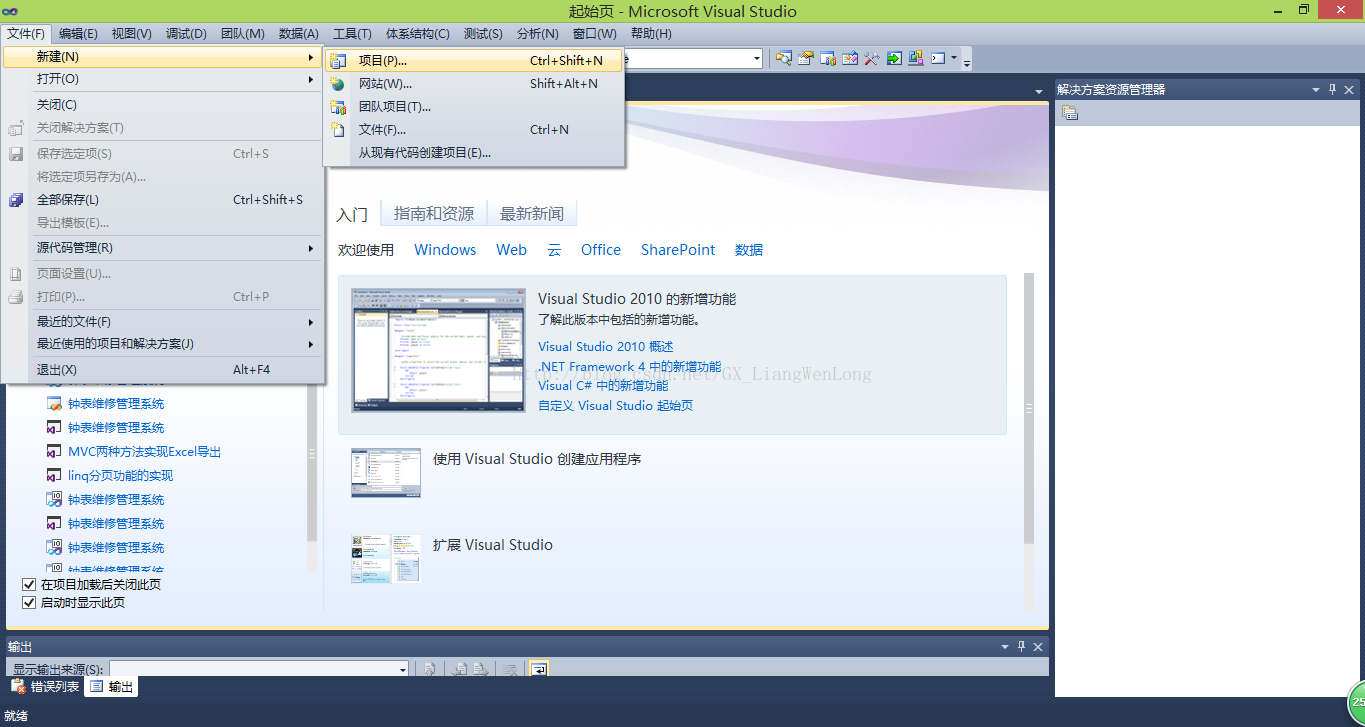Switch to the 最新新闻 tab

coord(532,214)
